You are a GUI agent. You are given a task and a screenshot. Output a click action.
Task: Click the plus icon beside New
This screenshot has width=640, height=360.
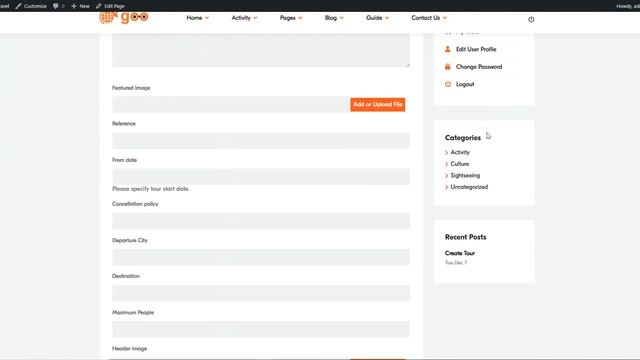pos(74,6)
